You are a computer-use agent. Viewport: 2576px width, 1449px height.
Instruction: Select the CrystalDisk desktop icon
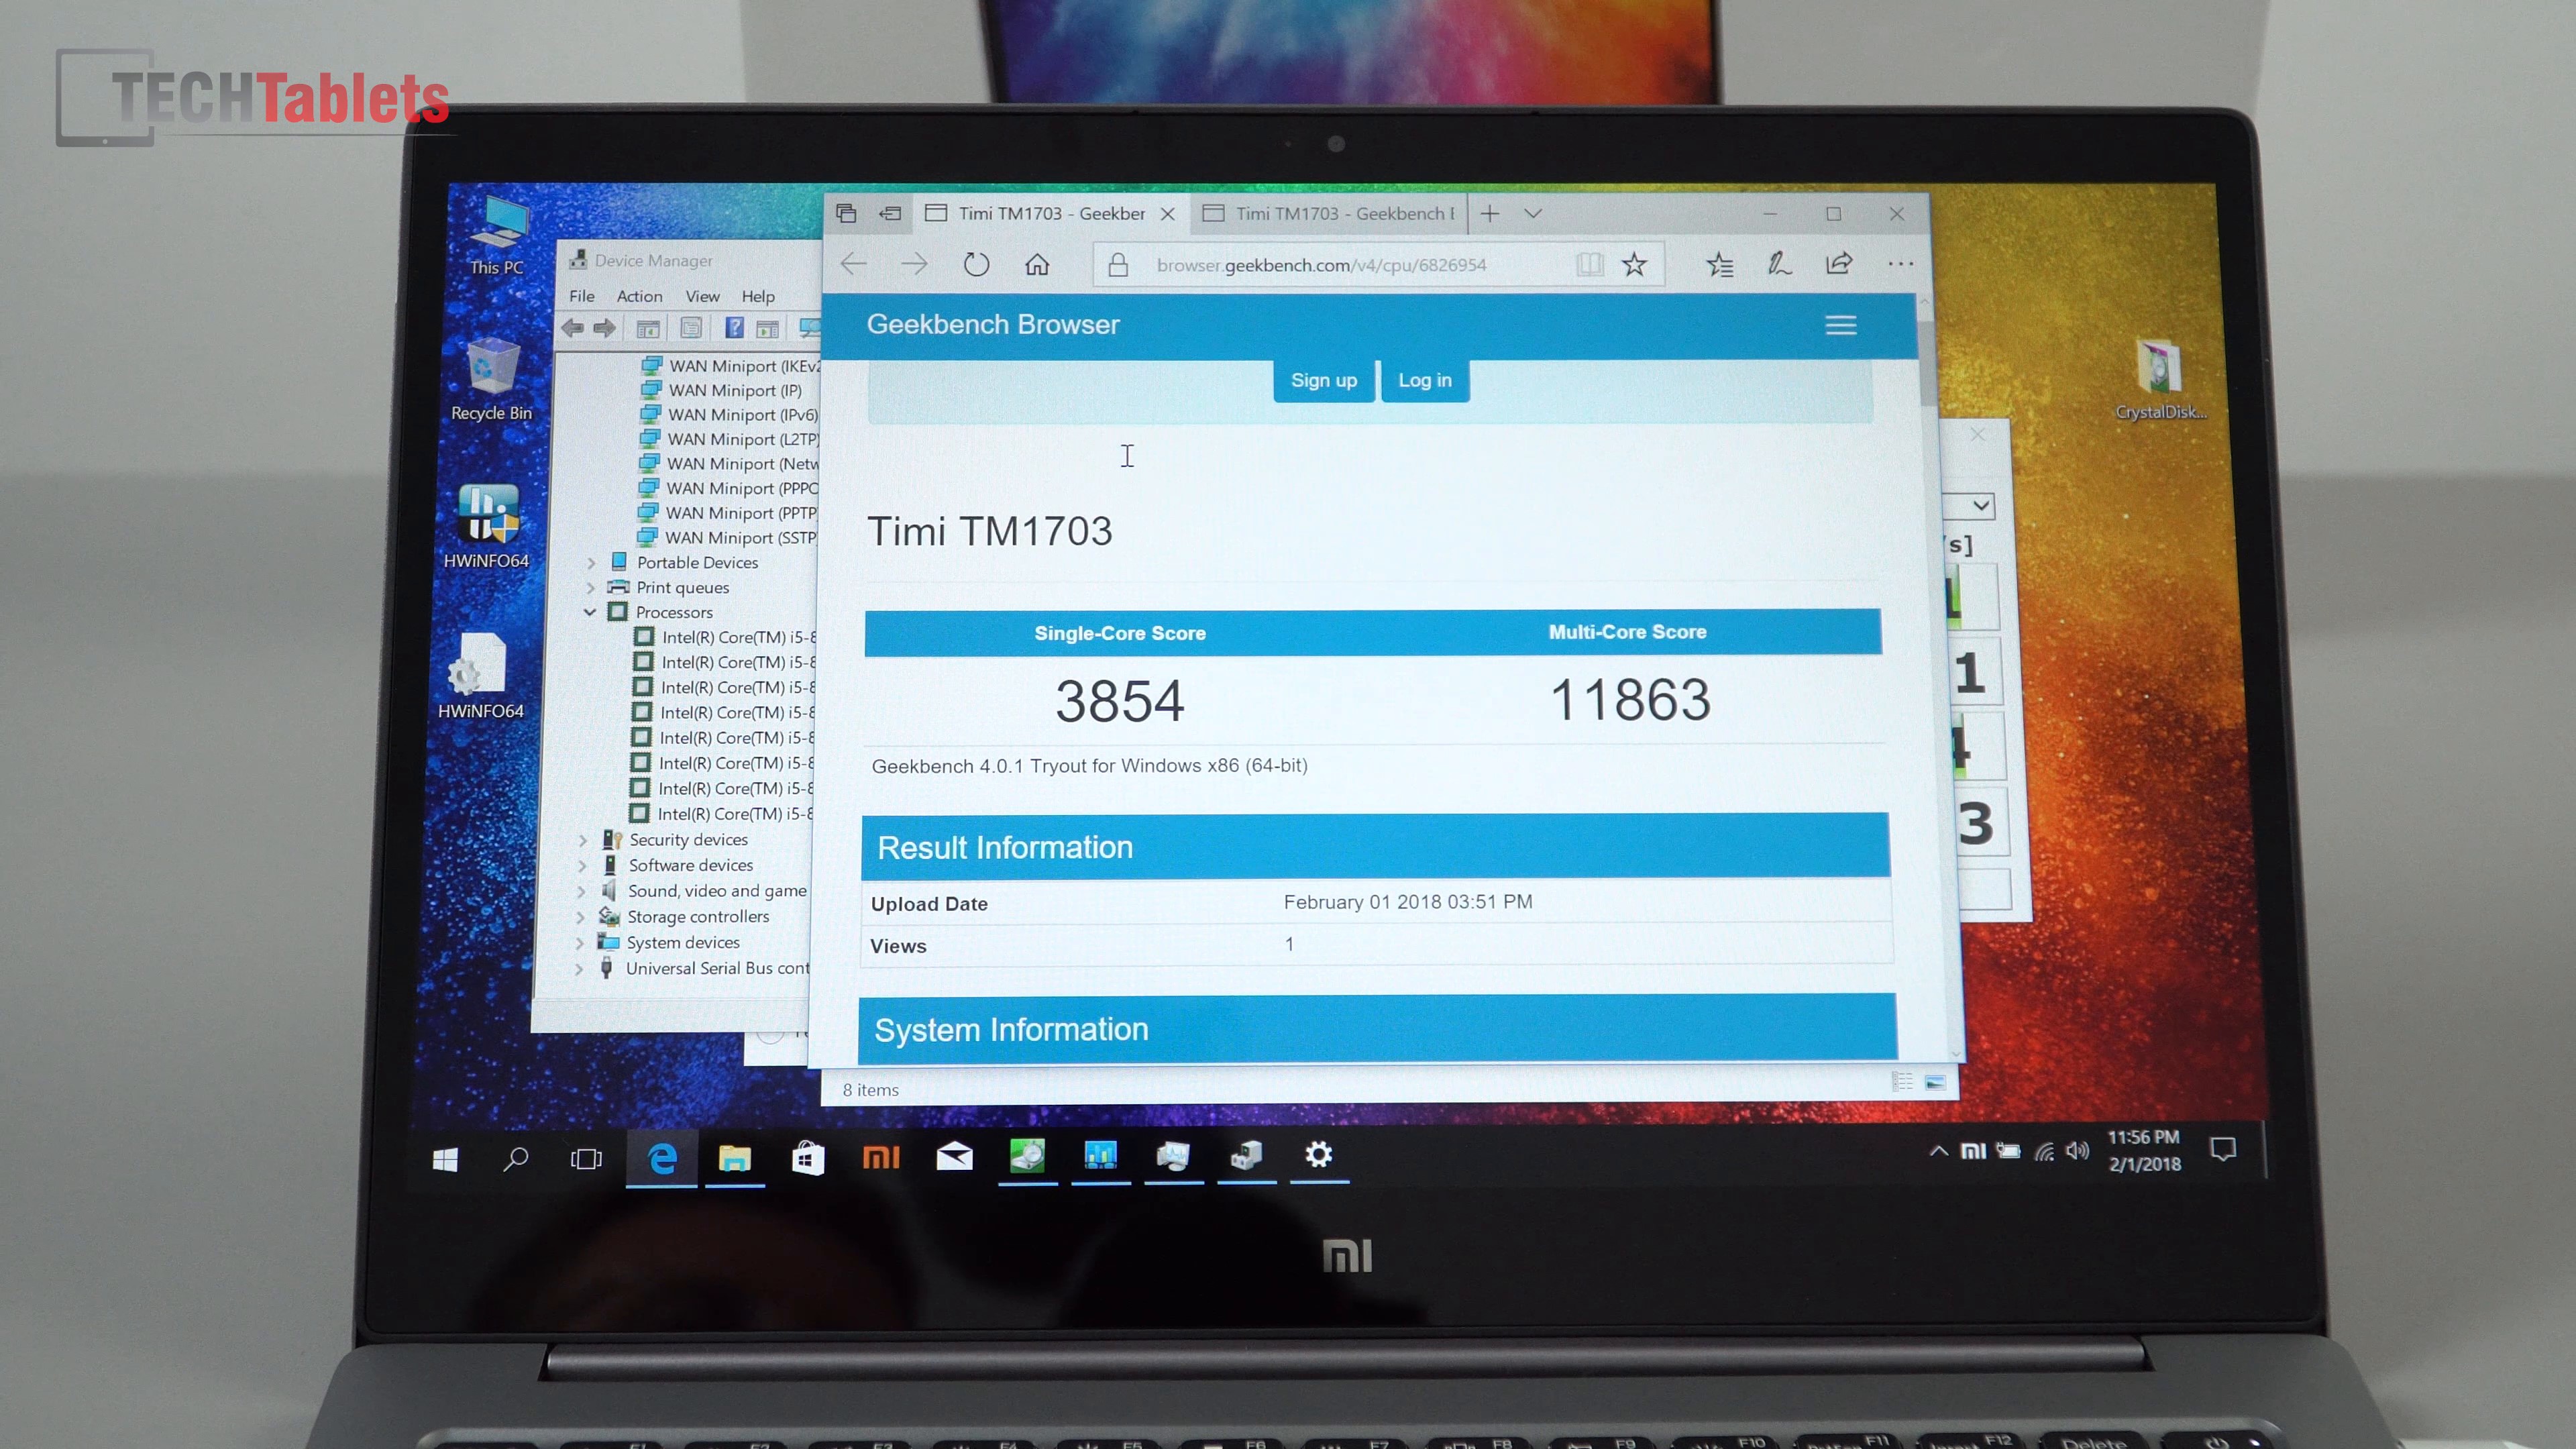coord(2161,379)
